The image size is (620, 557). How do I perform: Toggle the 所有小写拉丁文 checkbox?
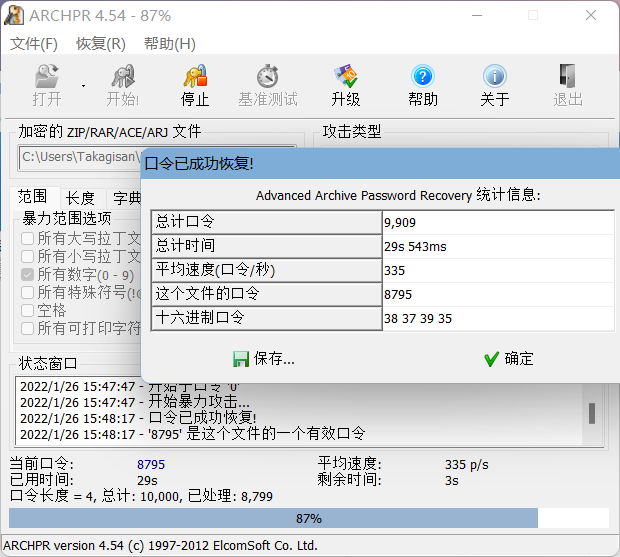[27, 256]
